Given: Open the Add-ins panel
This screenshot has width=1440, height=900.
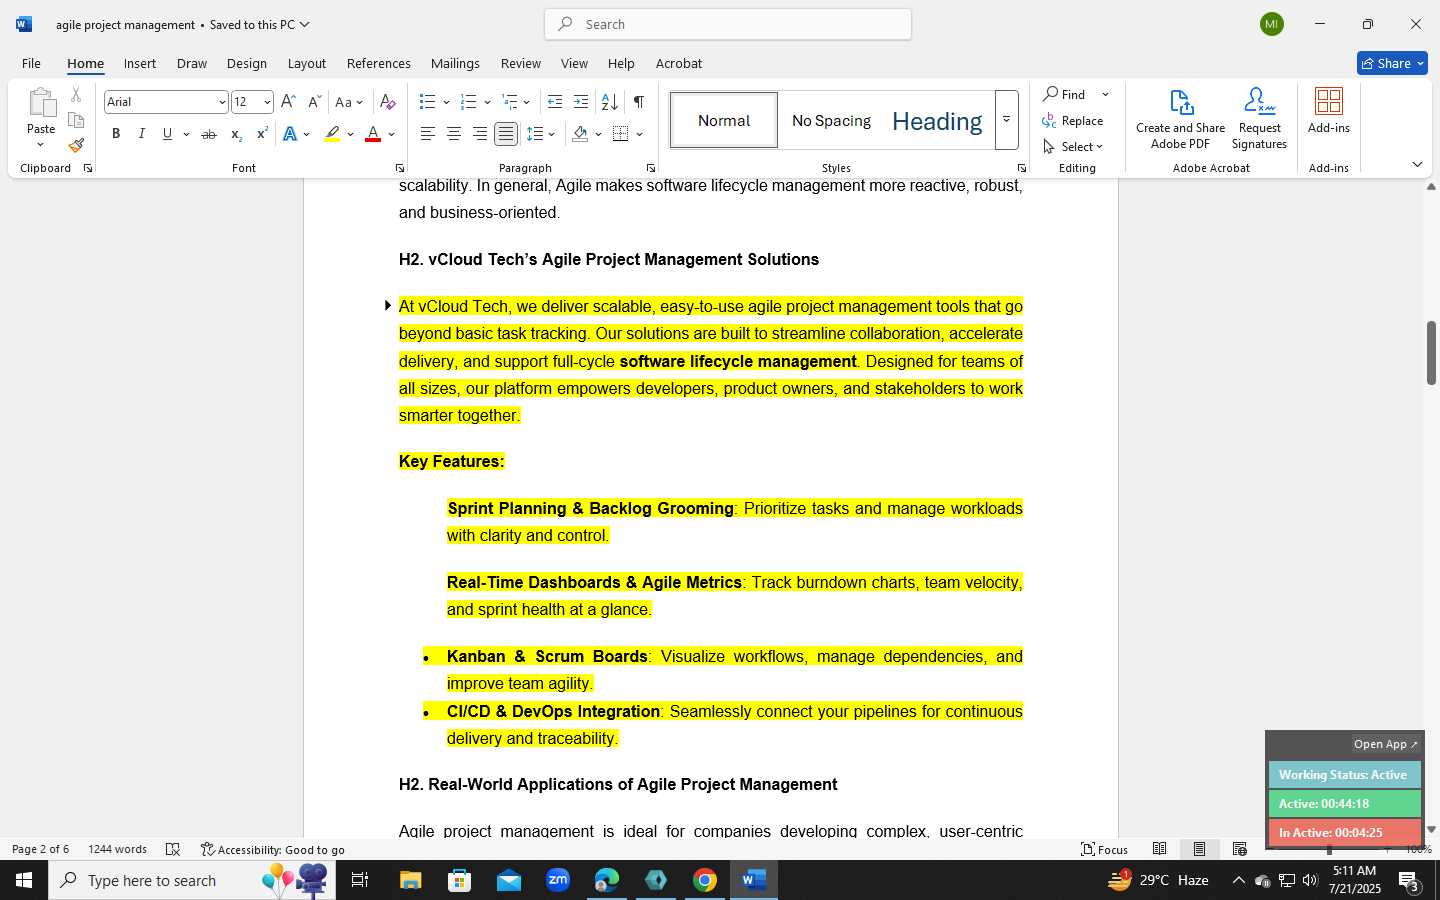Looking at the screenshot, I should click(x=1329, y=111).
